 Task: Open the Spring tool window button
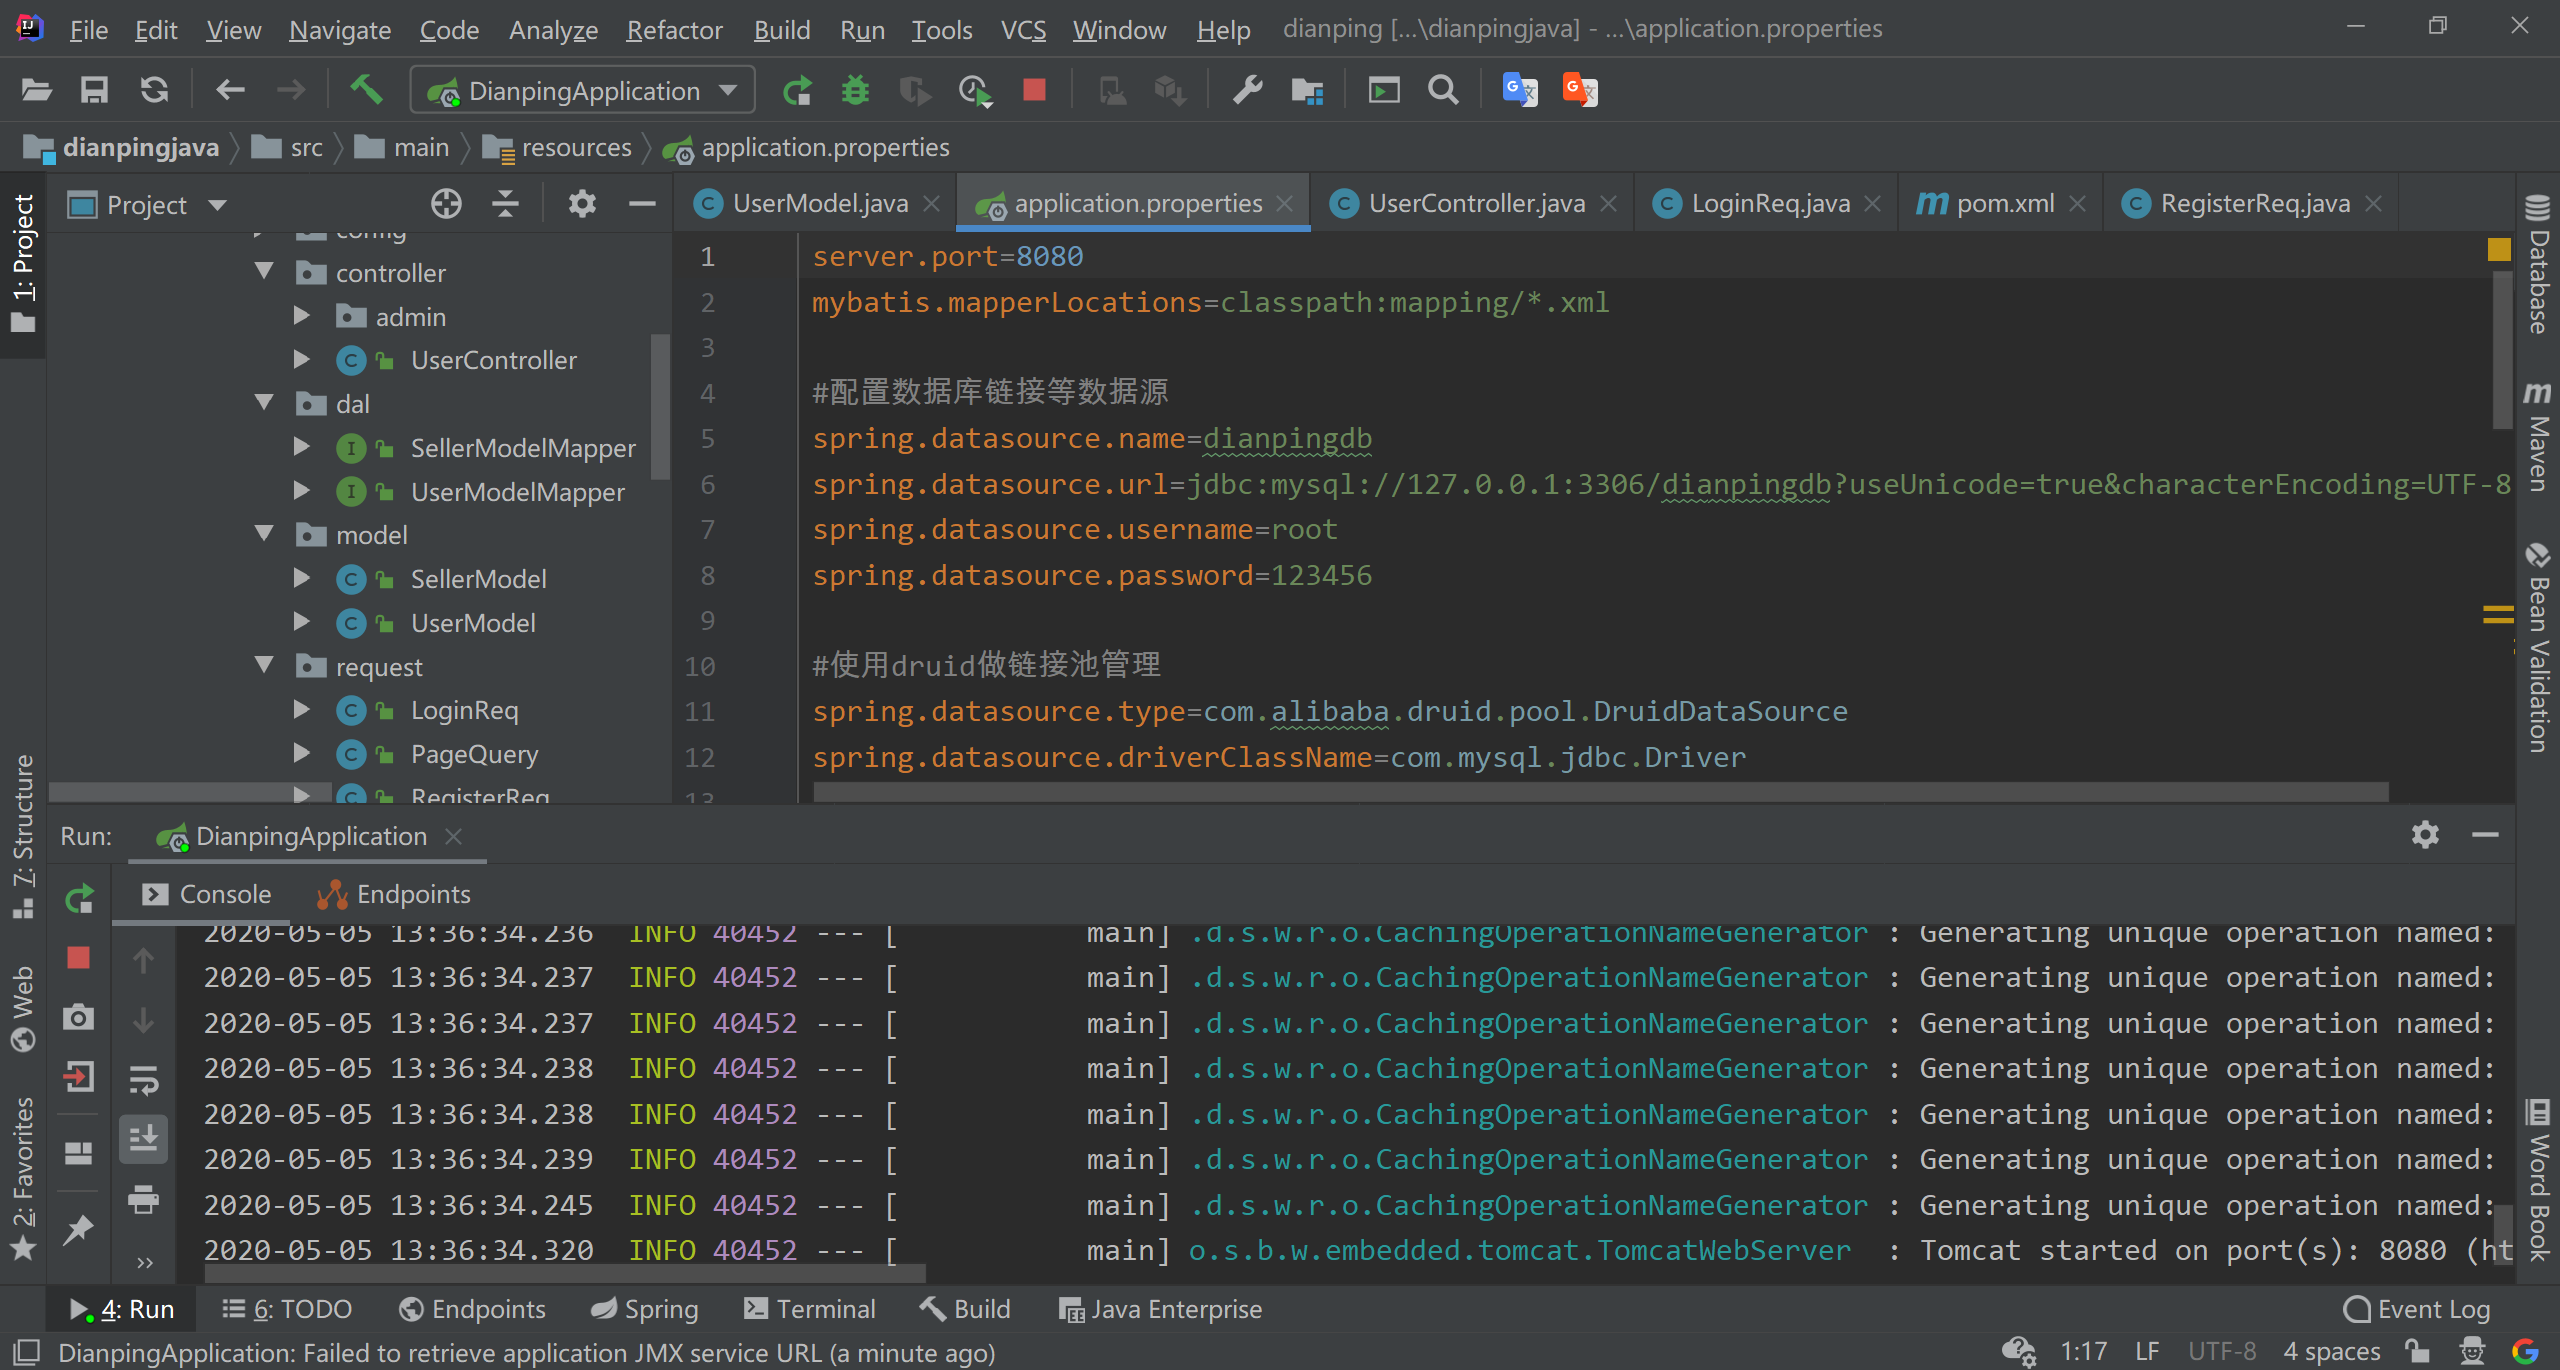point(645,1309)
